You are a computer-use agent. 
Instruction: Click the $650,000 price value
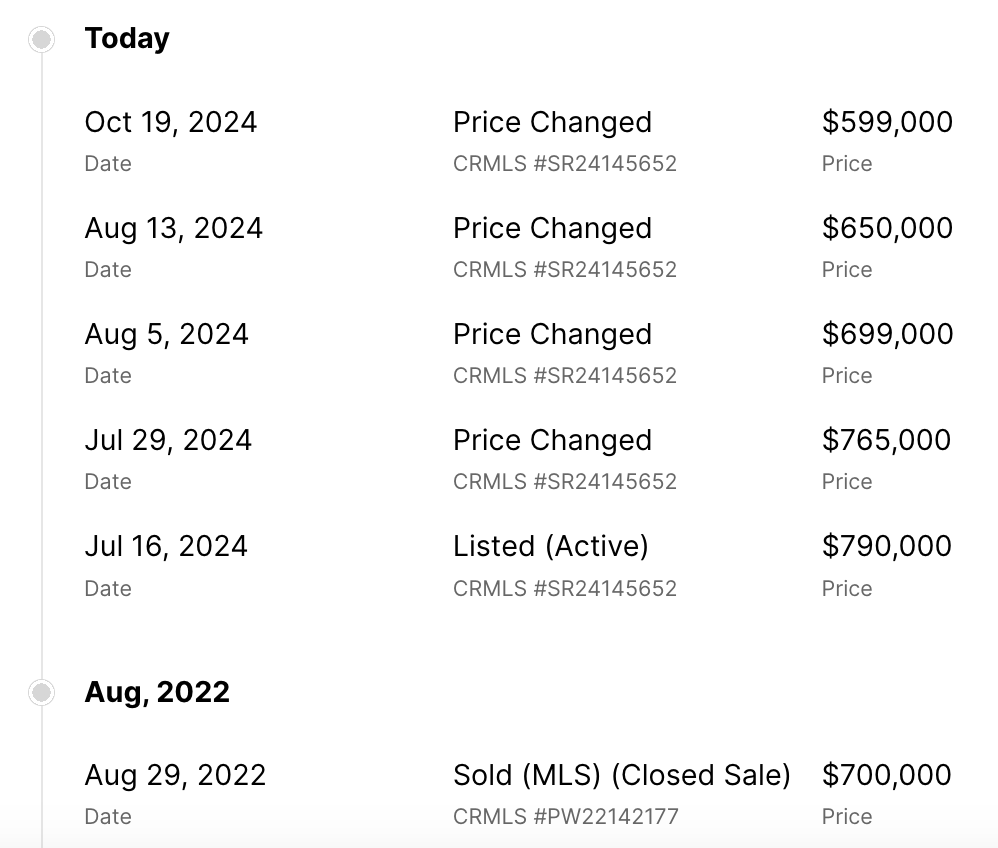click(x=887, y=228)
